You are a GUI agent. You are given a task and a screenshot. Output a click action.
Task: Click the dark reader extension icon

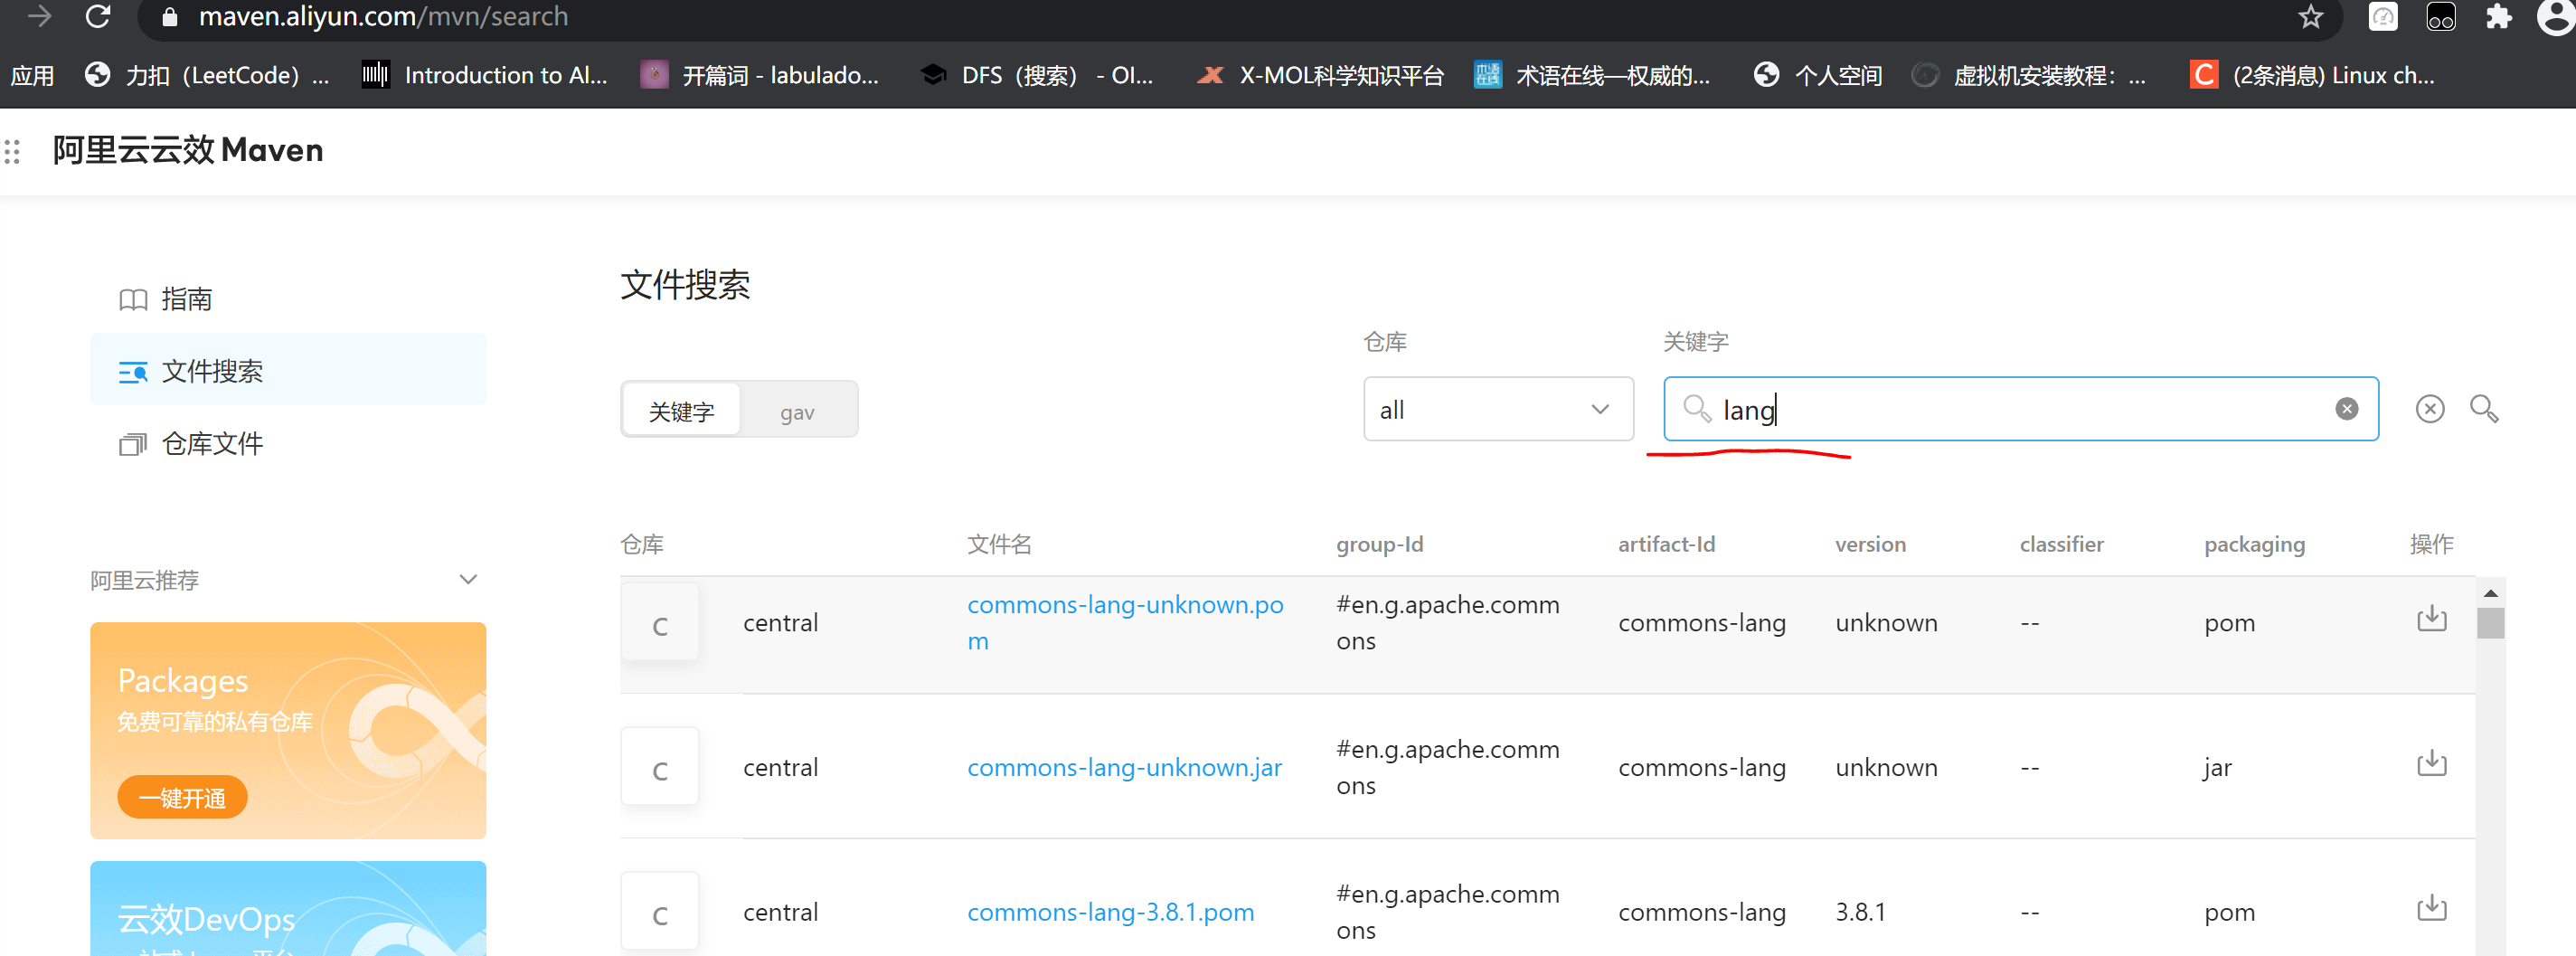point(2440,17)
